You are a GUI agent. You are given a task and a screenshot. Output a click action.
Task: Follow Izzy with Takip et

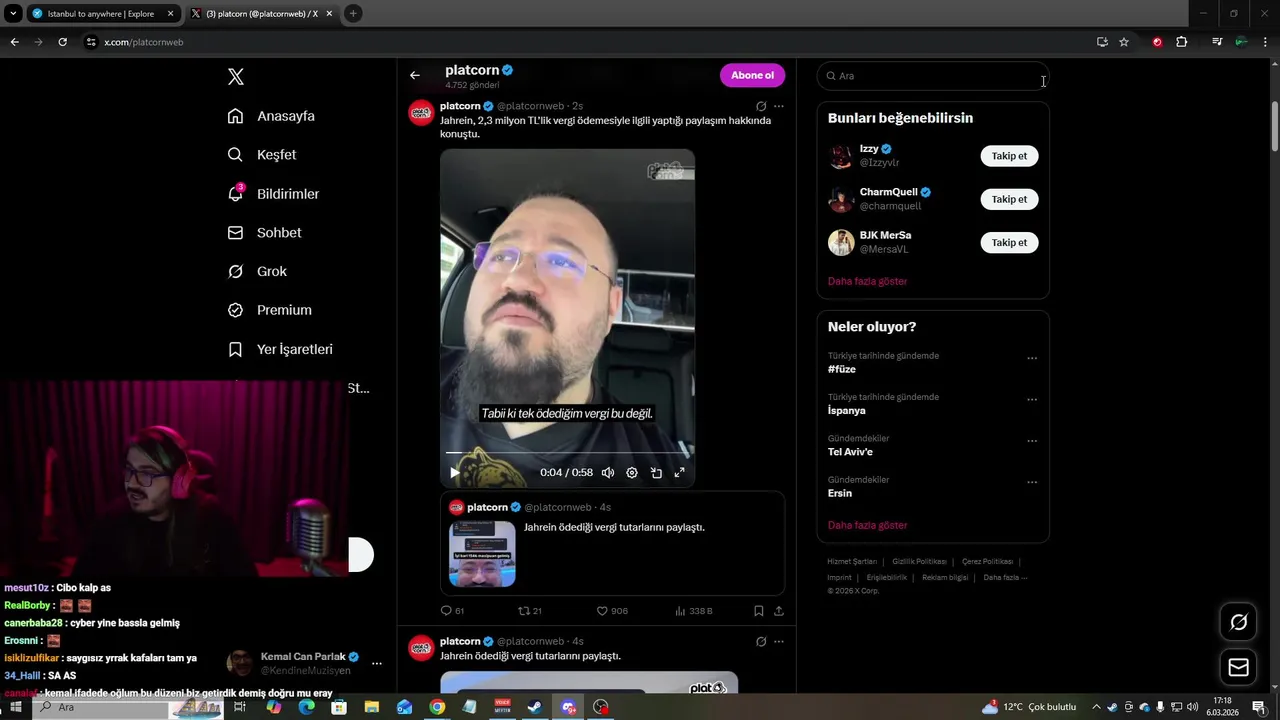(x=1009, y=156)
